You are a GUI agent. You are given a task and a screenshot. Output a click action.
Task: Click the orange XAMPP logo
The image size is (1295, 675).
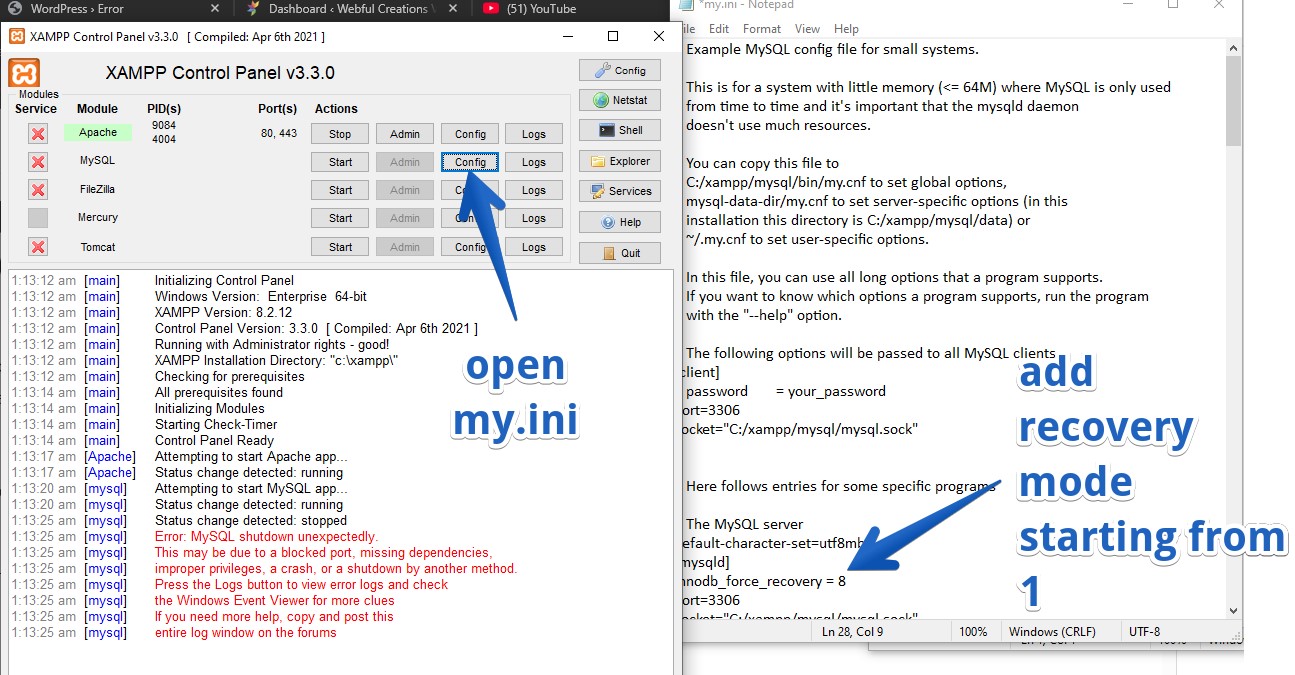24,73
